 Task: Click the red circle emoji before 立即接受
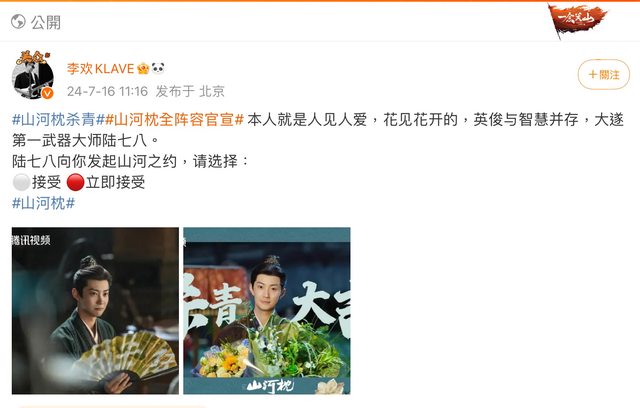[x=75, y=182]
